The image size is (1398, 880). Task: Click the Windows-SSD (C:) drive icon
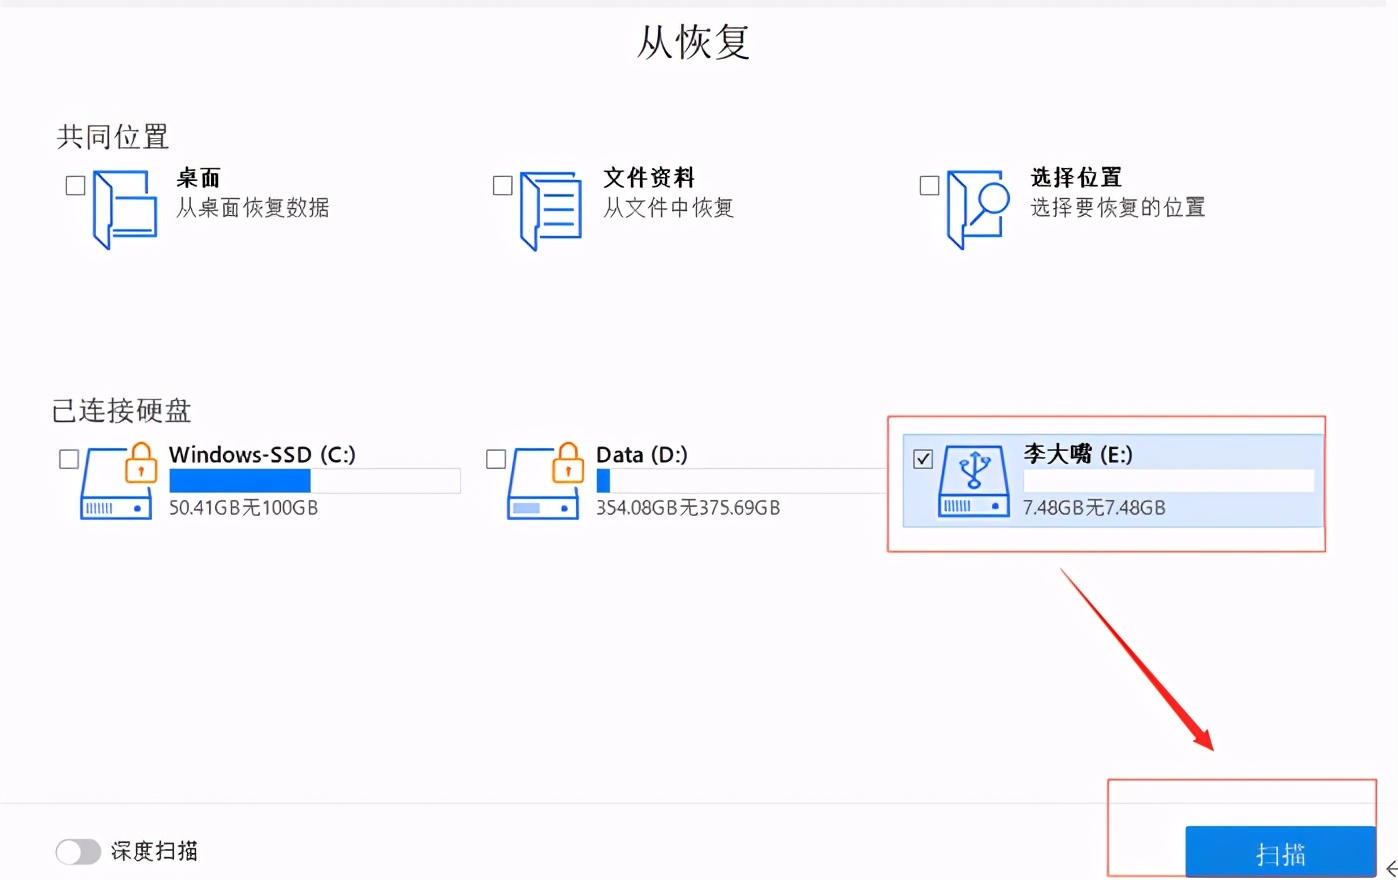pos(120,481)
